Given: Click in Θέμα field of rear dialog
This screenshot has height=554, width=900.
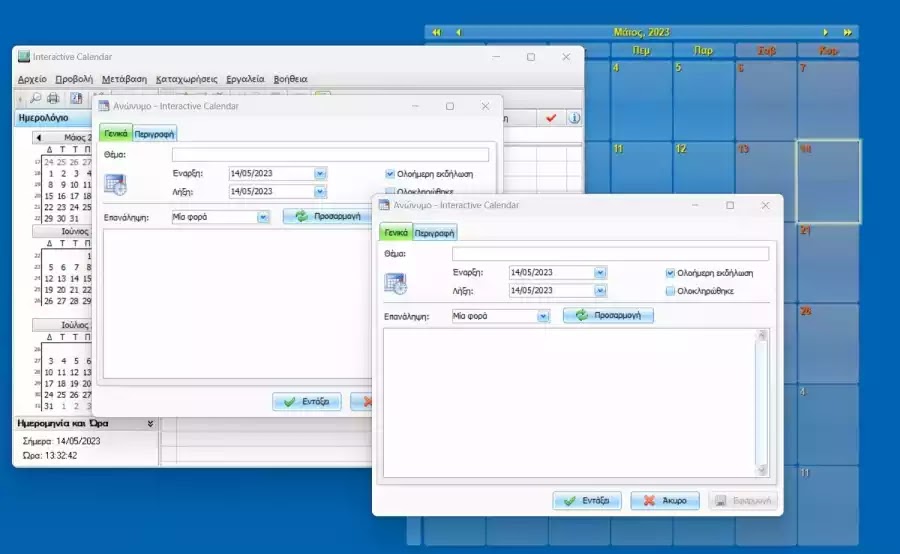Looking at the screenshot, I should click(x=330, y=154).
